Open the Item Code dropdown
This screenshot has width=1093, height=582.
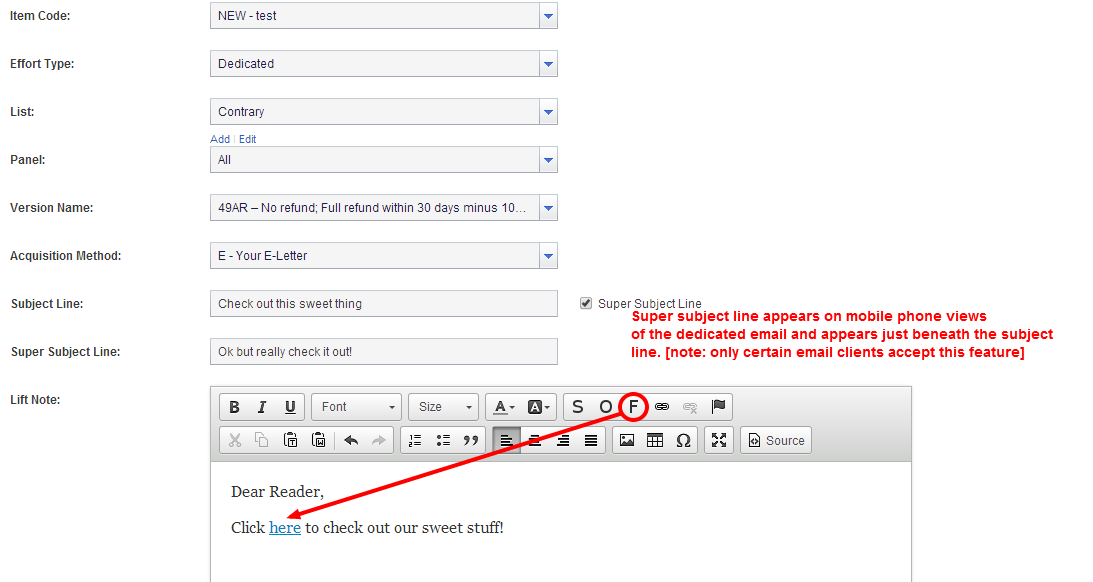click(x=549, y=16)
